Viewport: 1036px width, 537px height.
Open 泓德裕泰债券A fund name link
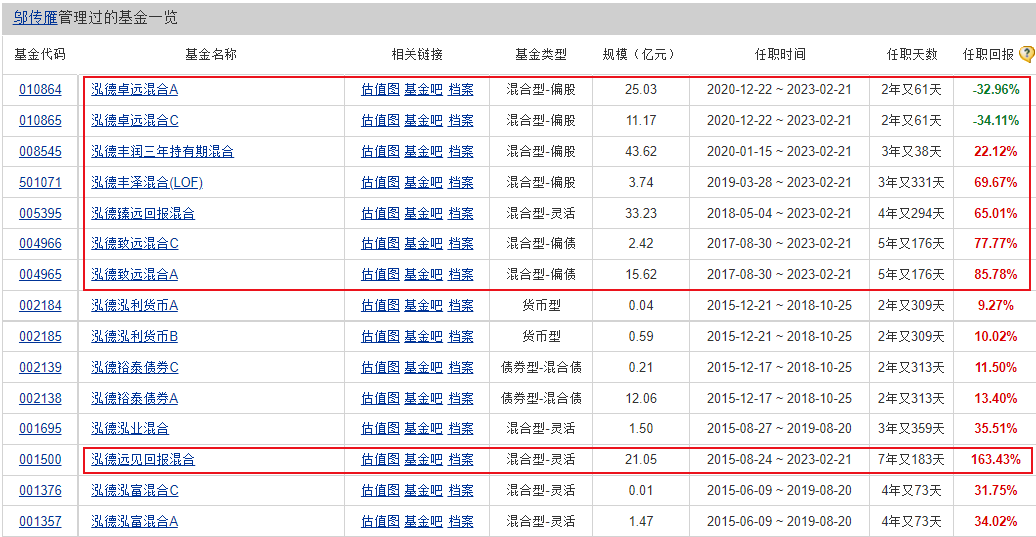tap(134, 398)
